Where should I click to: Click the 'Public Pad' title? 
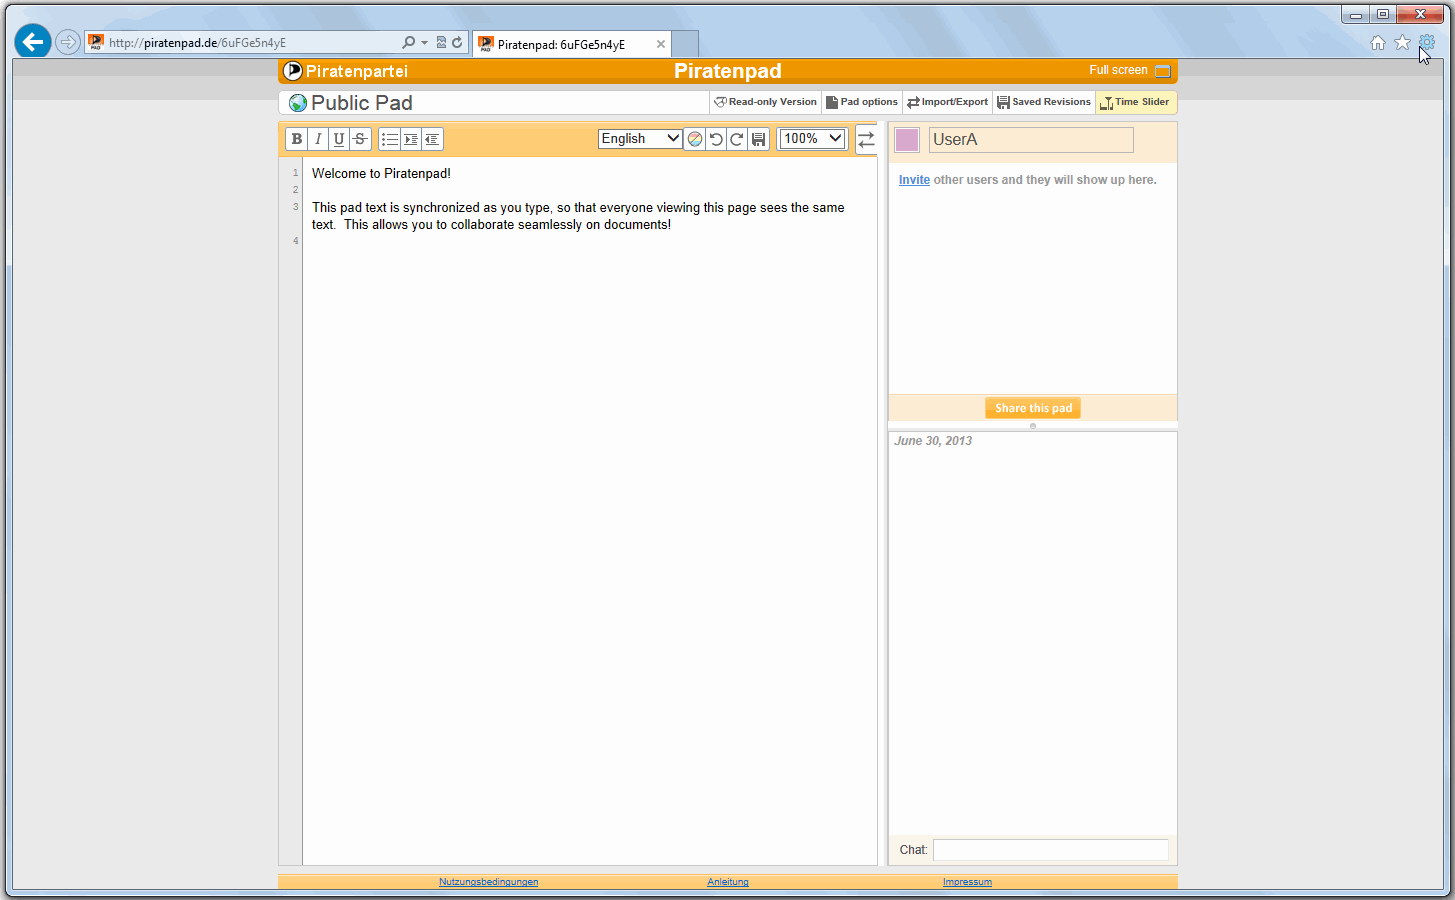[362, 103]
